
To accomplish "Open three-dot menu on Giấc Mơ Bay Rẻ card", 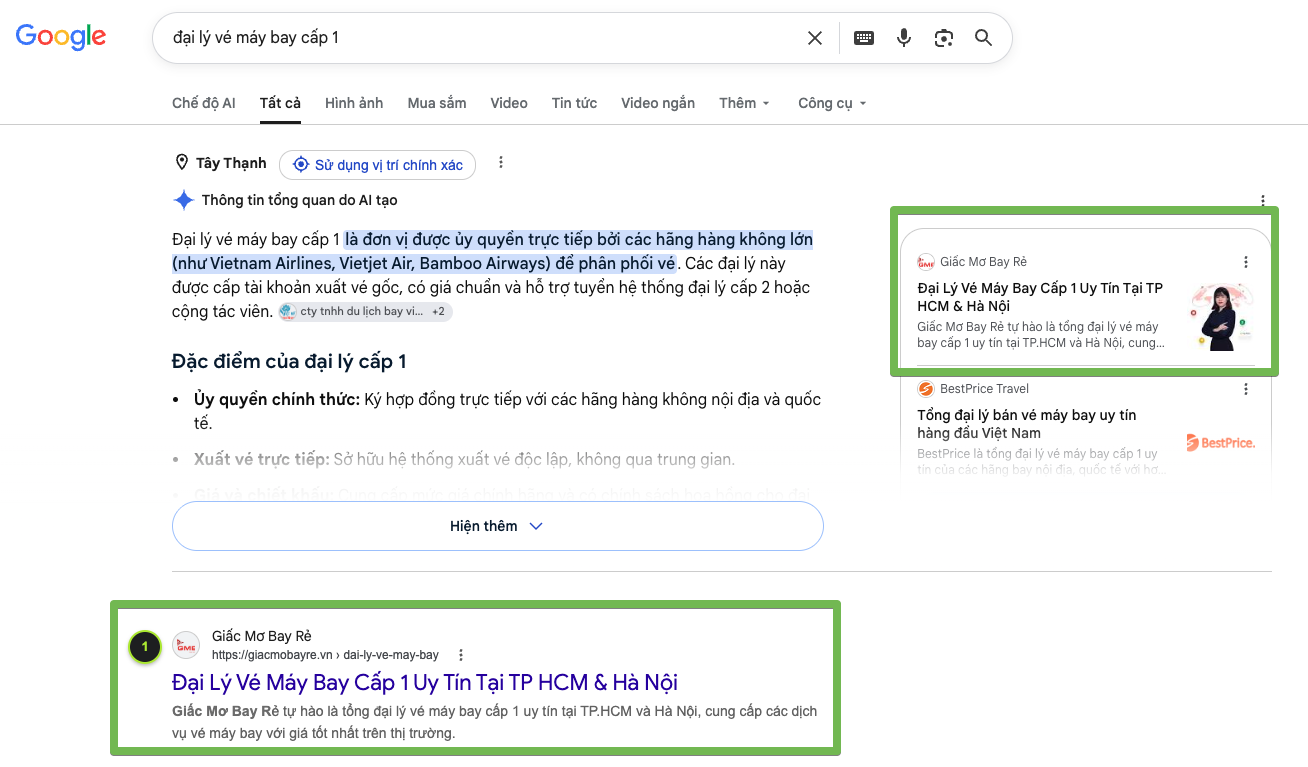I will (1245, 262).
